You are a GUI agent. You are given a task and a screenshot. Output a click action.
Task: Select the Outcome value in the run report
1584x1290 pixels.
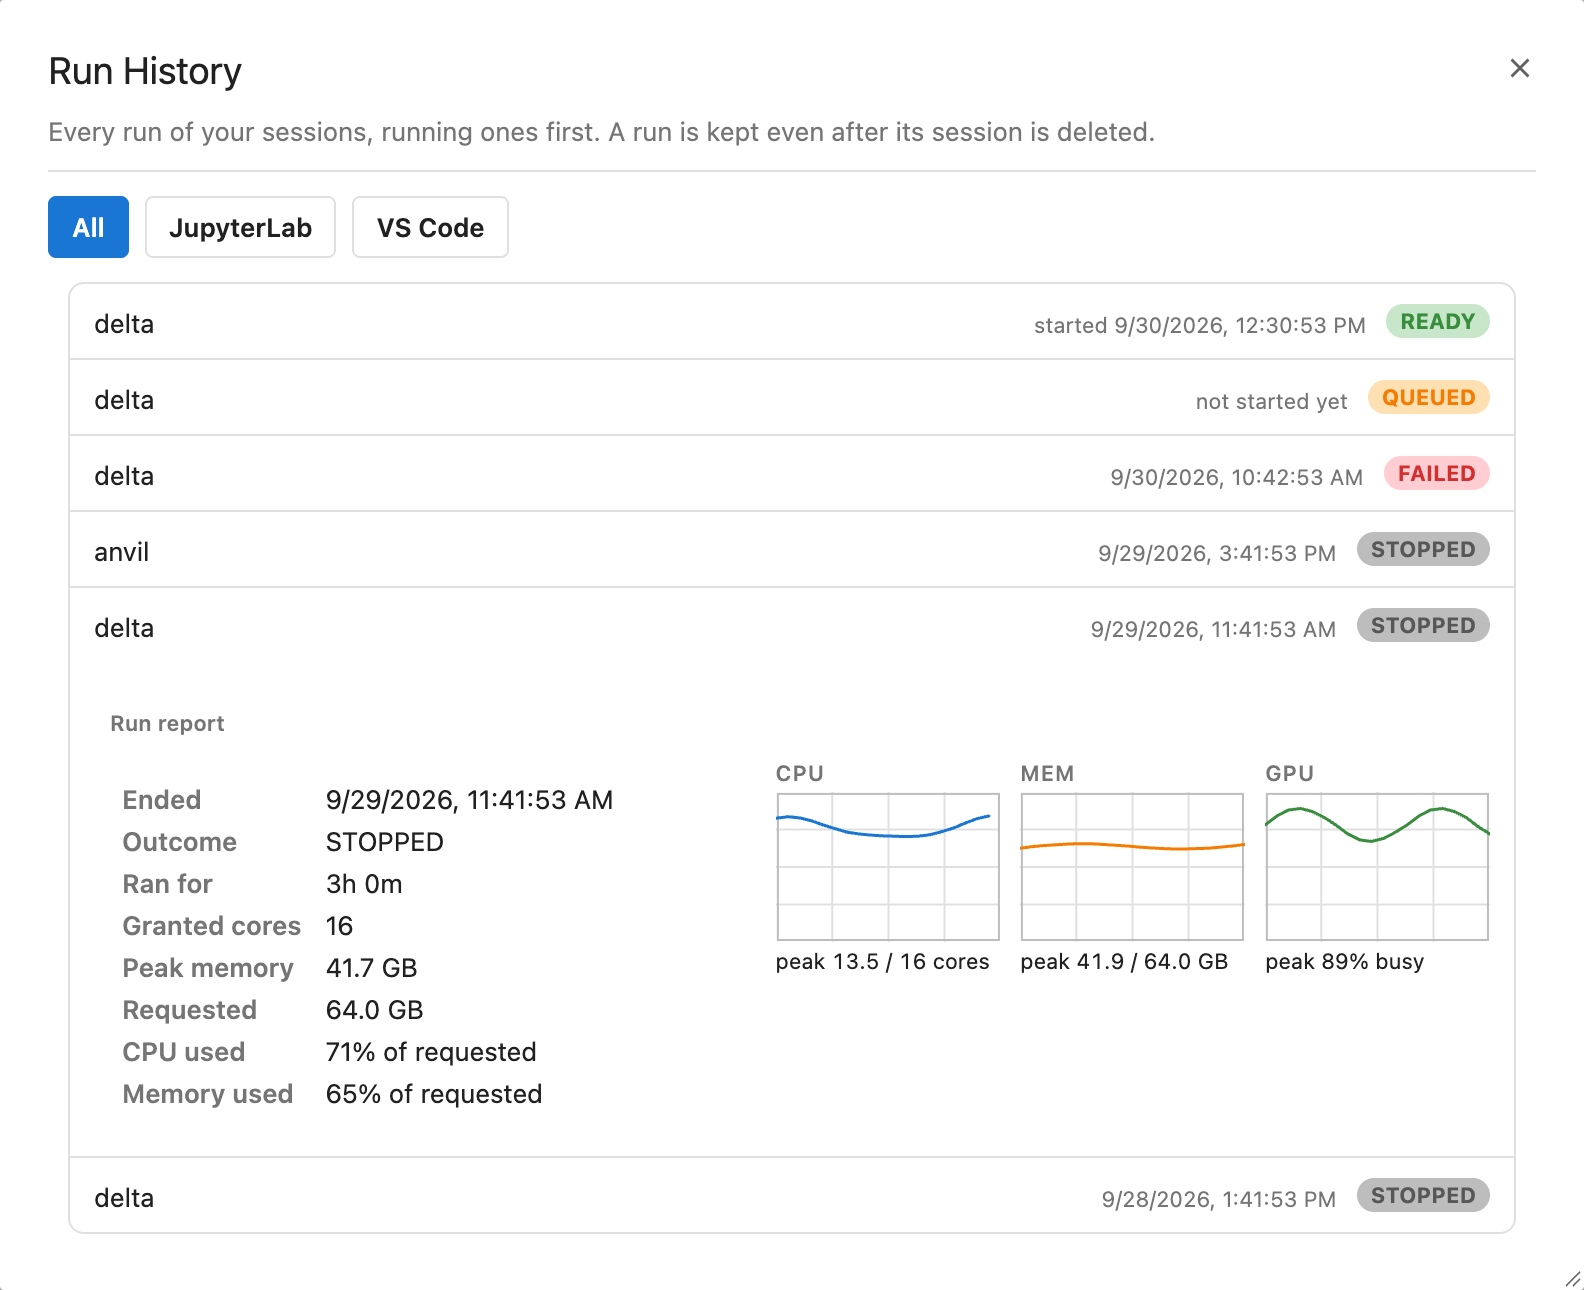[x=385, y=842]
